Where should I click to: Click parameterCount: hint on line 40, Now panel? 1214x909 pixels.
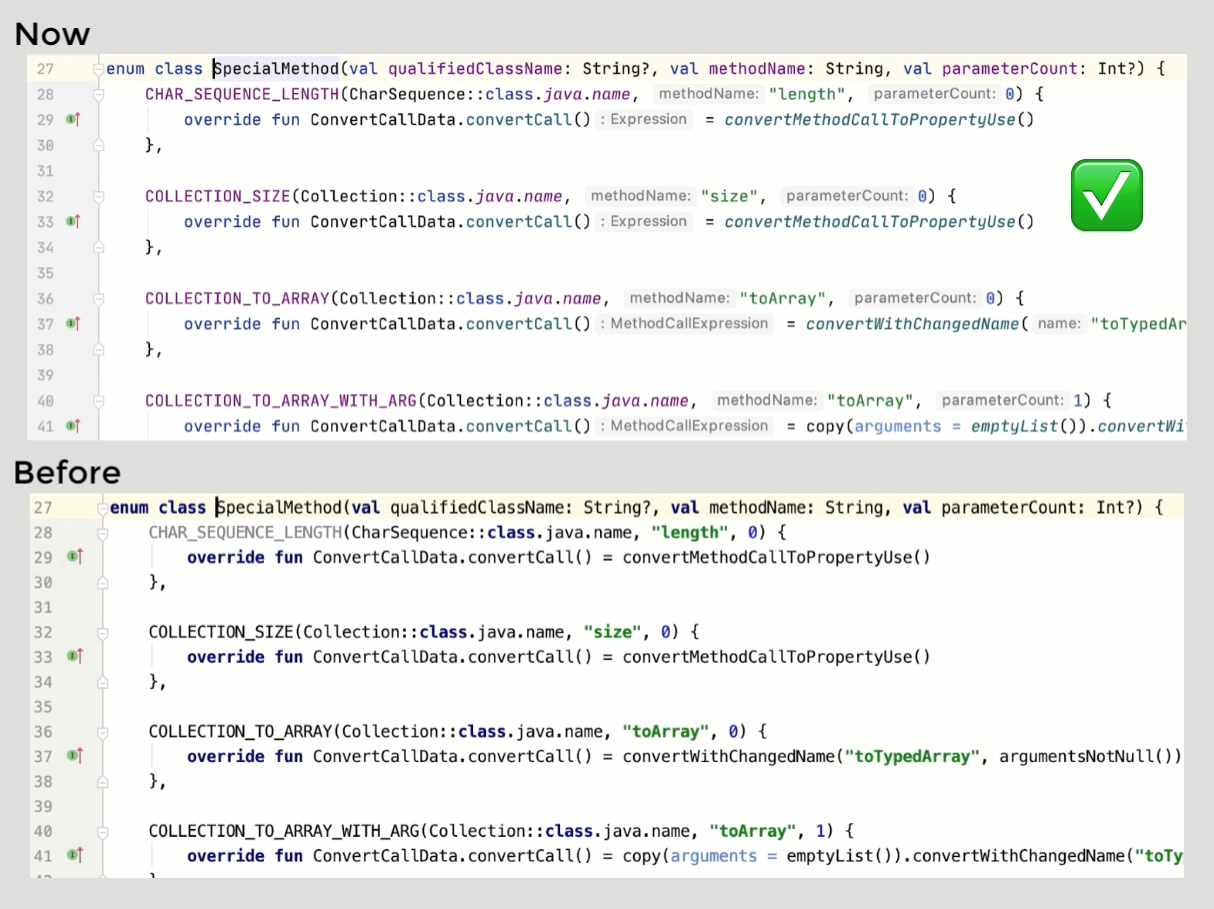[1004, 400]
